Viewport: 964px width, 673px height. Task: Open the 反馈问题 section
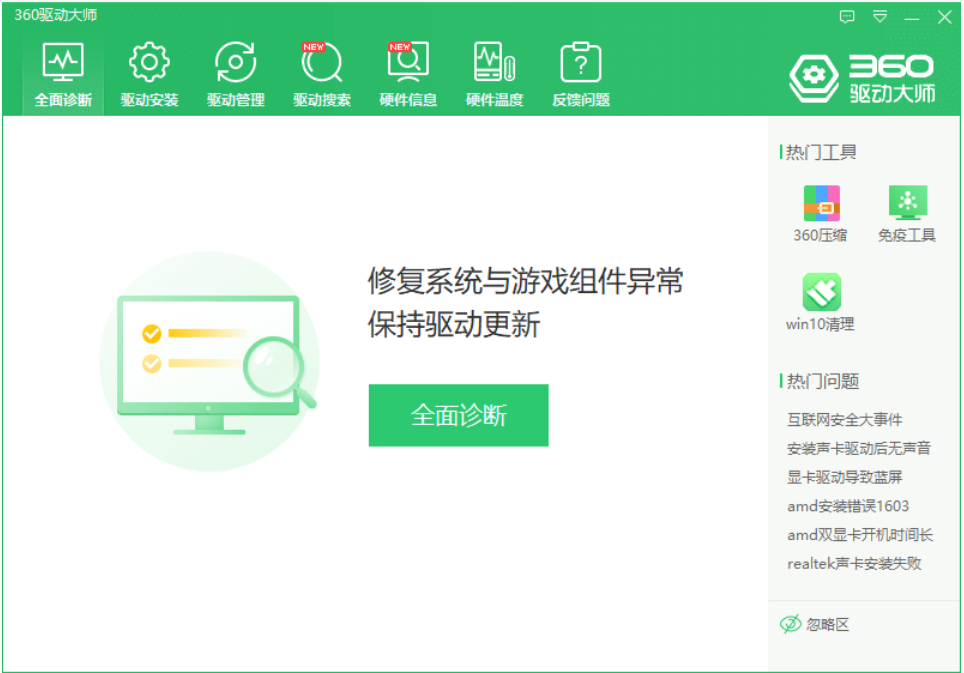tap(580, 76)
